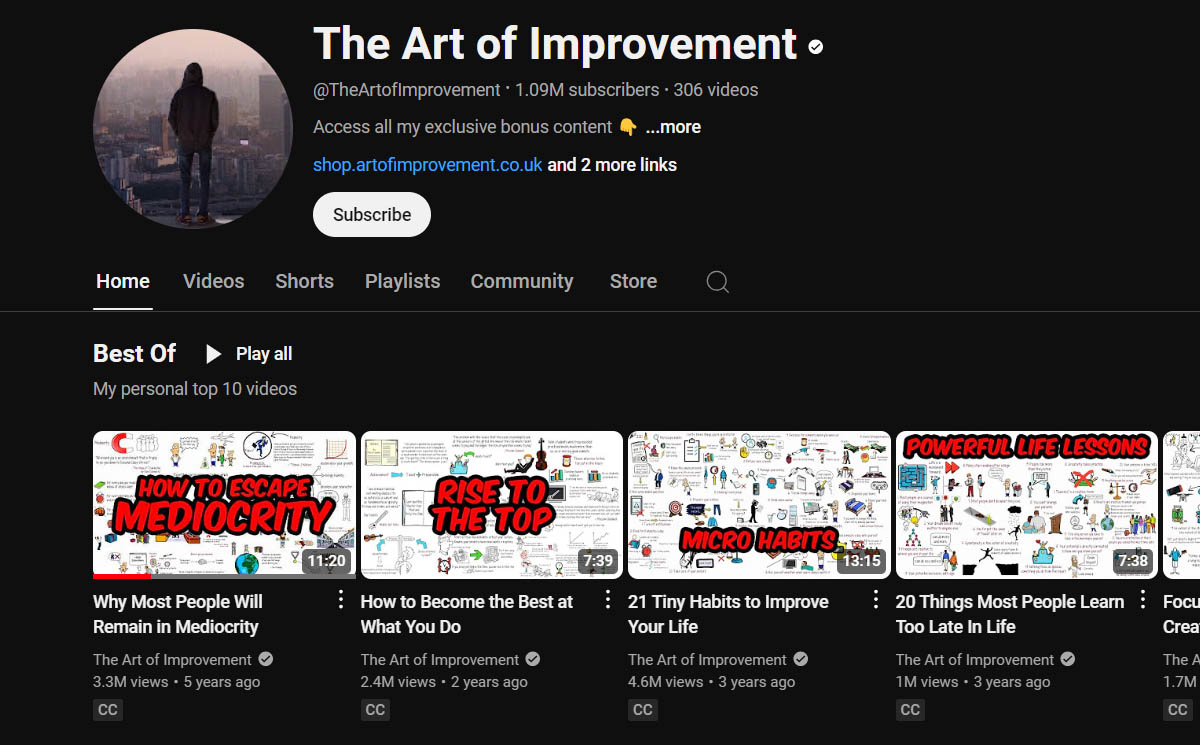Click the 7:39 duration badge
Viewport: 1200px width, 745px height.
pos(598,560)
